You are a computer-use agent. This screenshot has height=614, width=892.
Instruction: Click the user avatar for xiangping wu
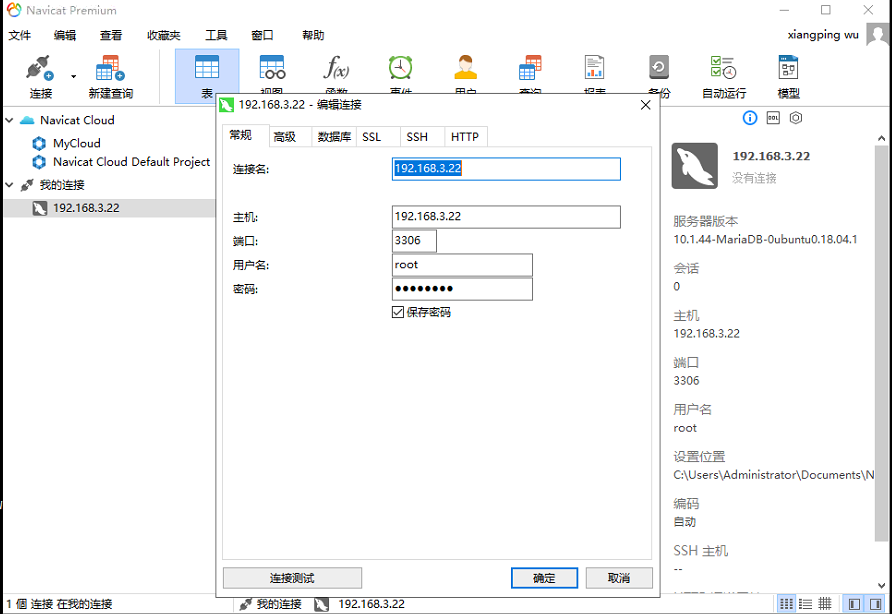pyautogui.click(x=878, y=34)
